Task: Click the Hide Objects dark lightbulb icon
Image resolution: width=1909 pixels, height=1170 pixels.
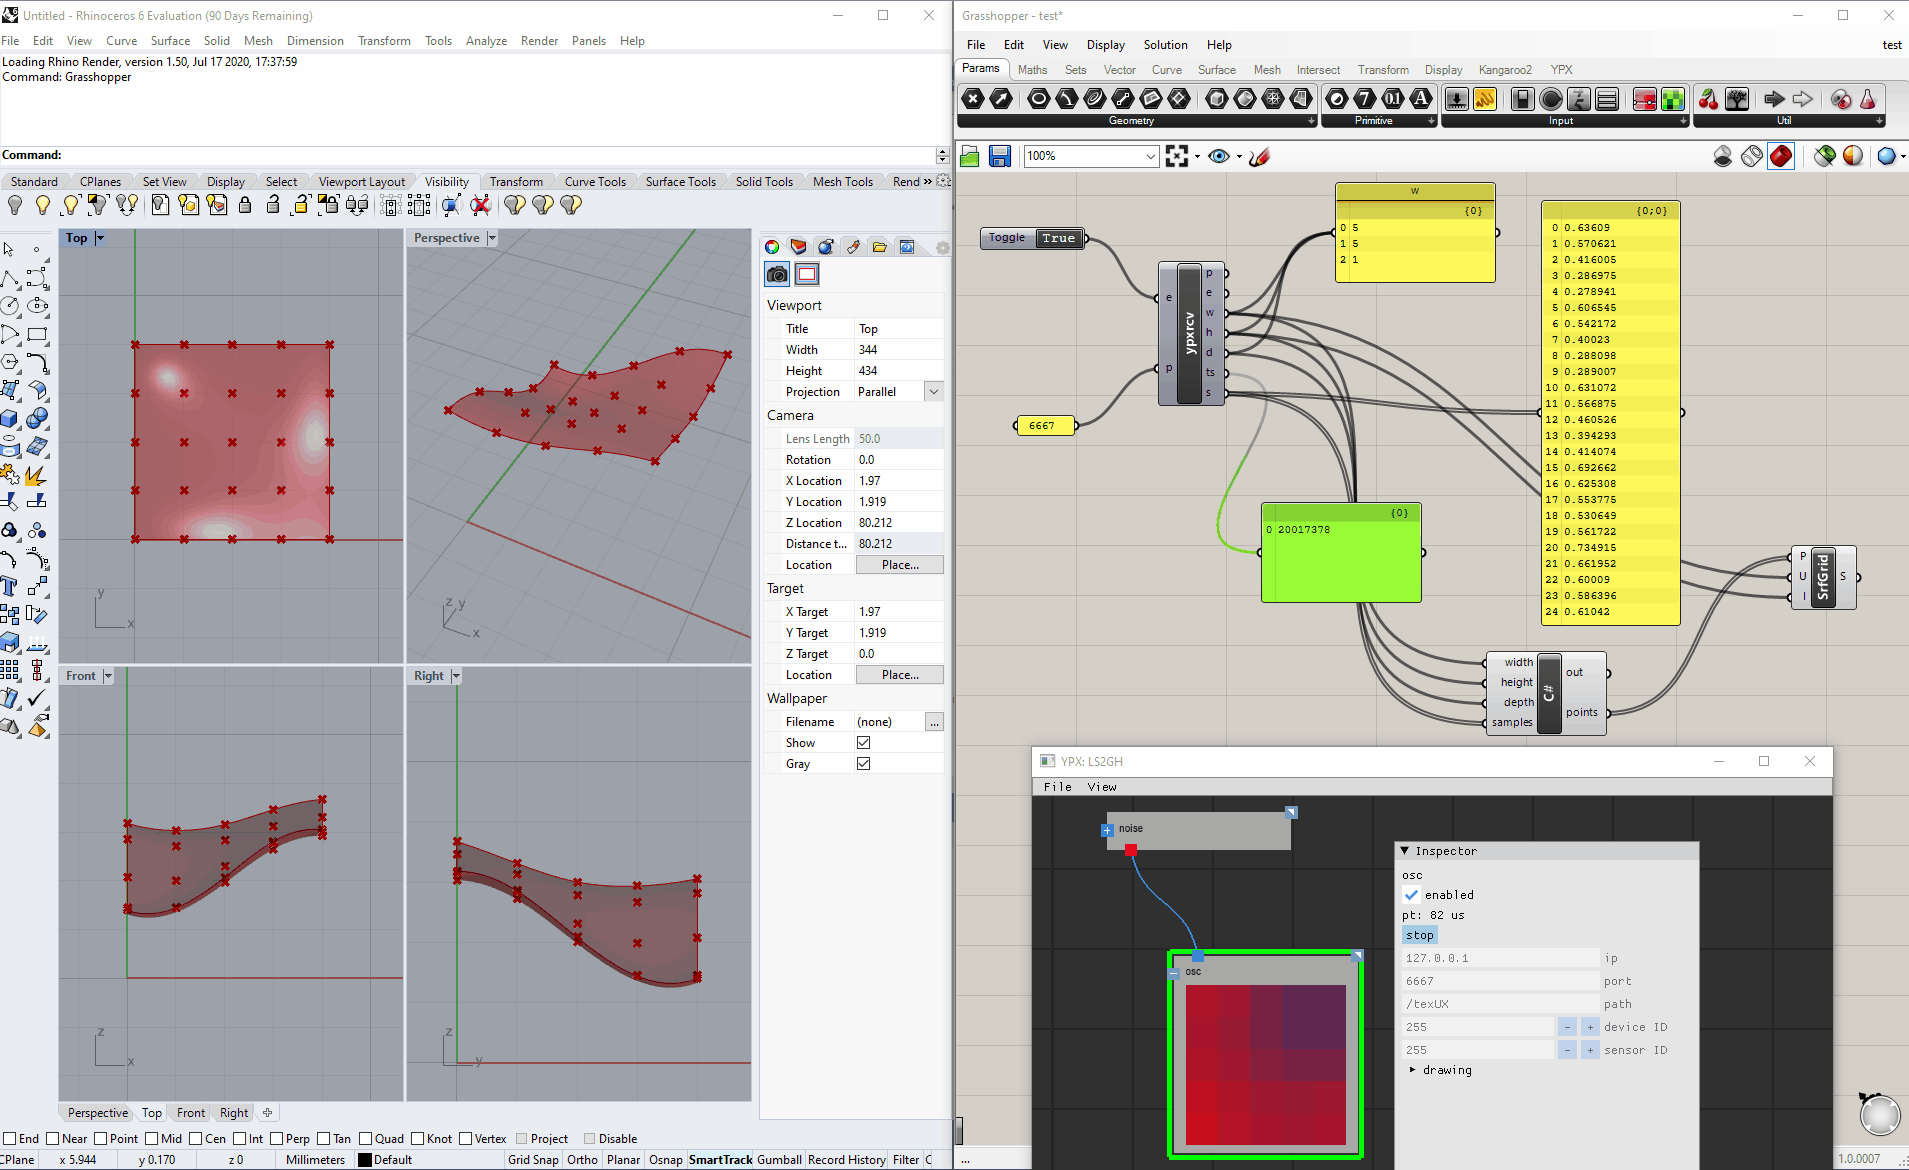Action: click(x=15, y=205)
